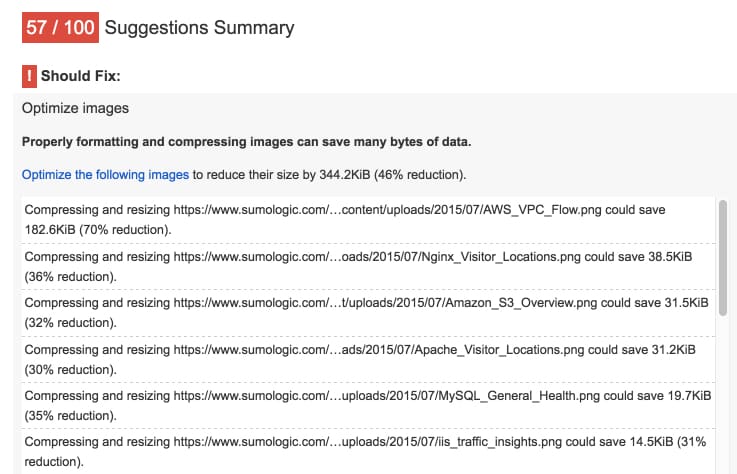Image resolution: width=737 pixels, height=474 pixels.
Task: Click the 'Suggestions Summary' heading
Action: (199, 28)
